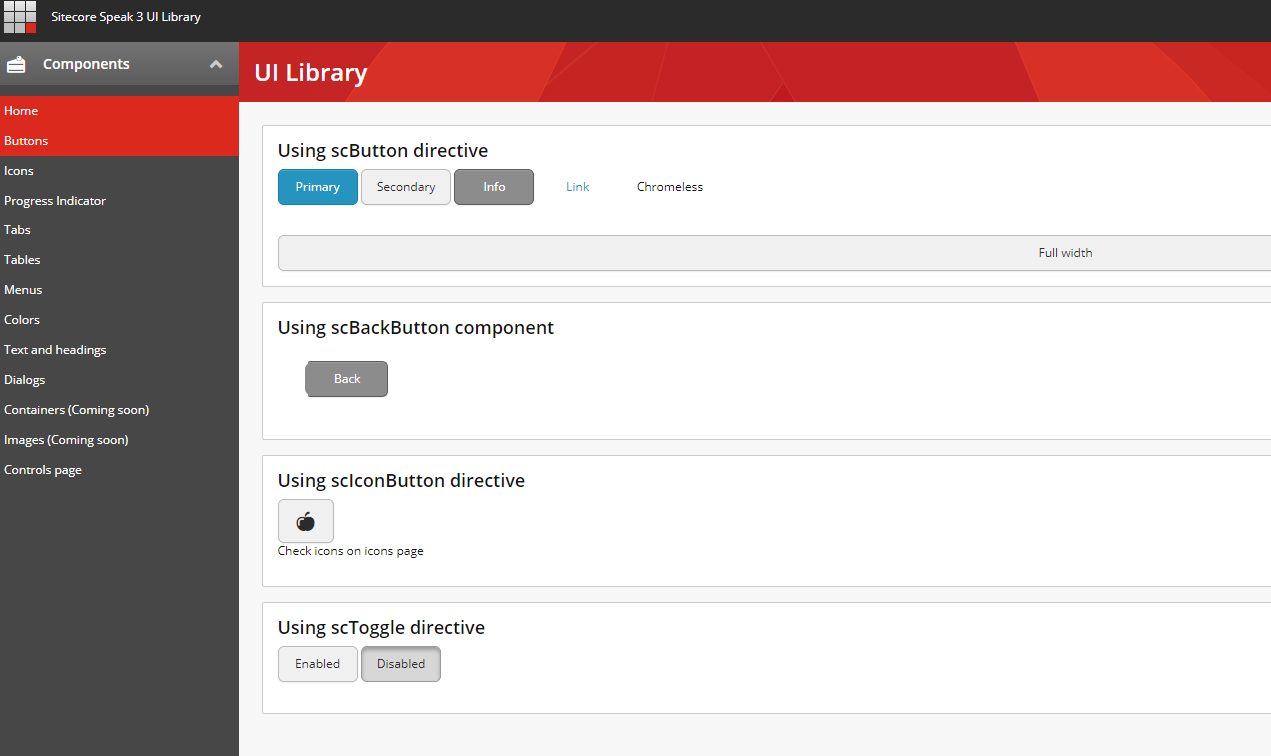Click the Sitecore grid logo icon
Screen dimensions: 1271x756
point(19,17)
